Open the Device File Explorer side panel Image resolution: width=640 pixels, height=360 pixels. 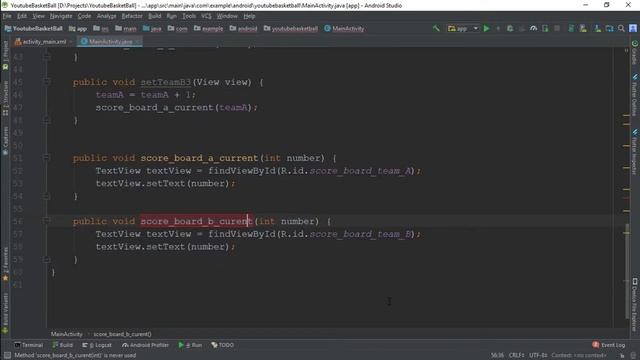coord(635,304)
